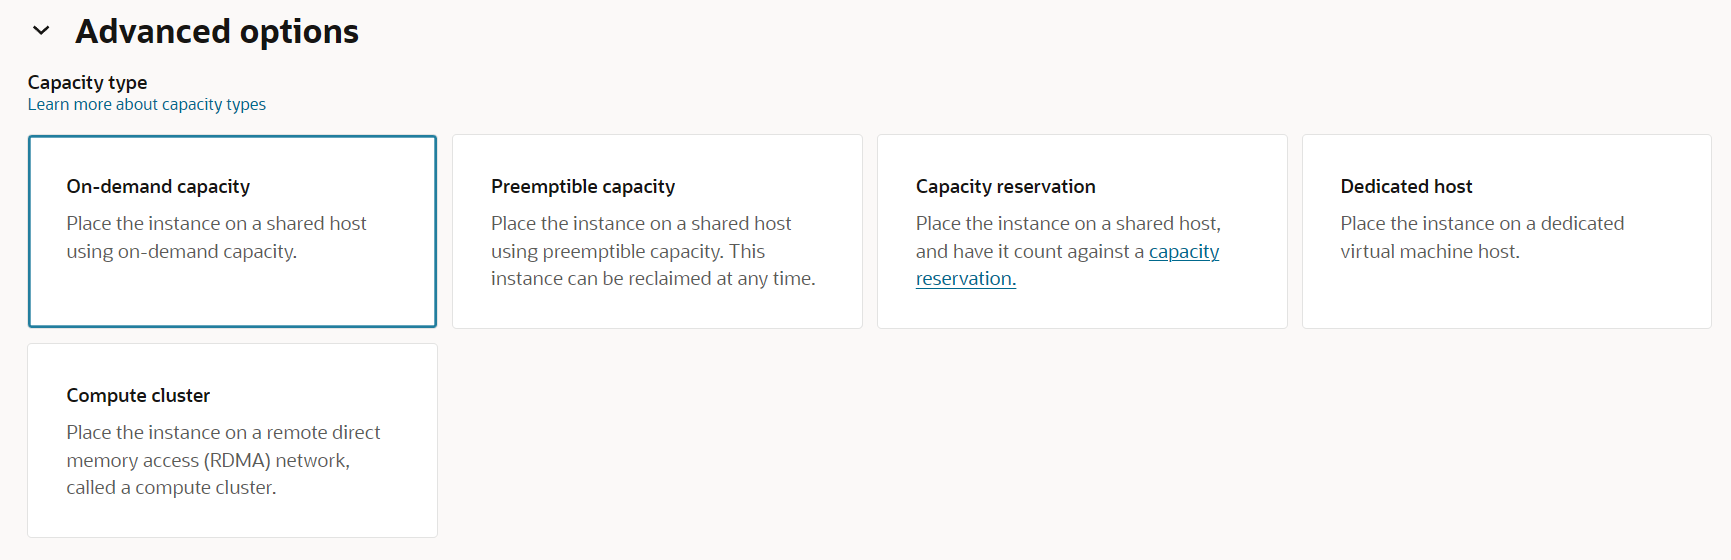
Task: Select the On-demand capacity card
Action: (x=232, y=231)
